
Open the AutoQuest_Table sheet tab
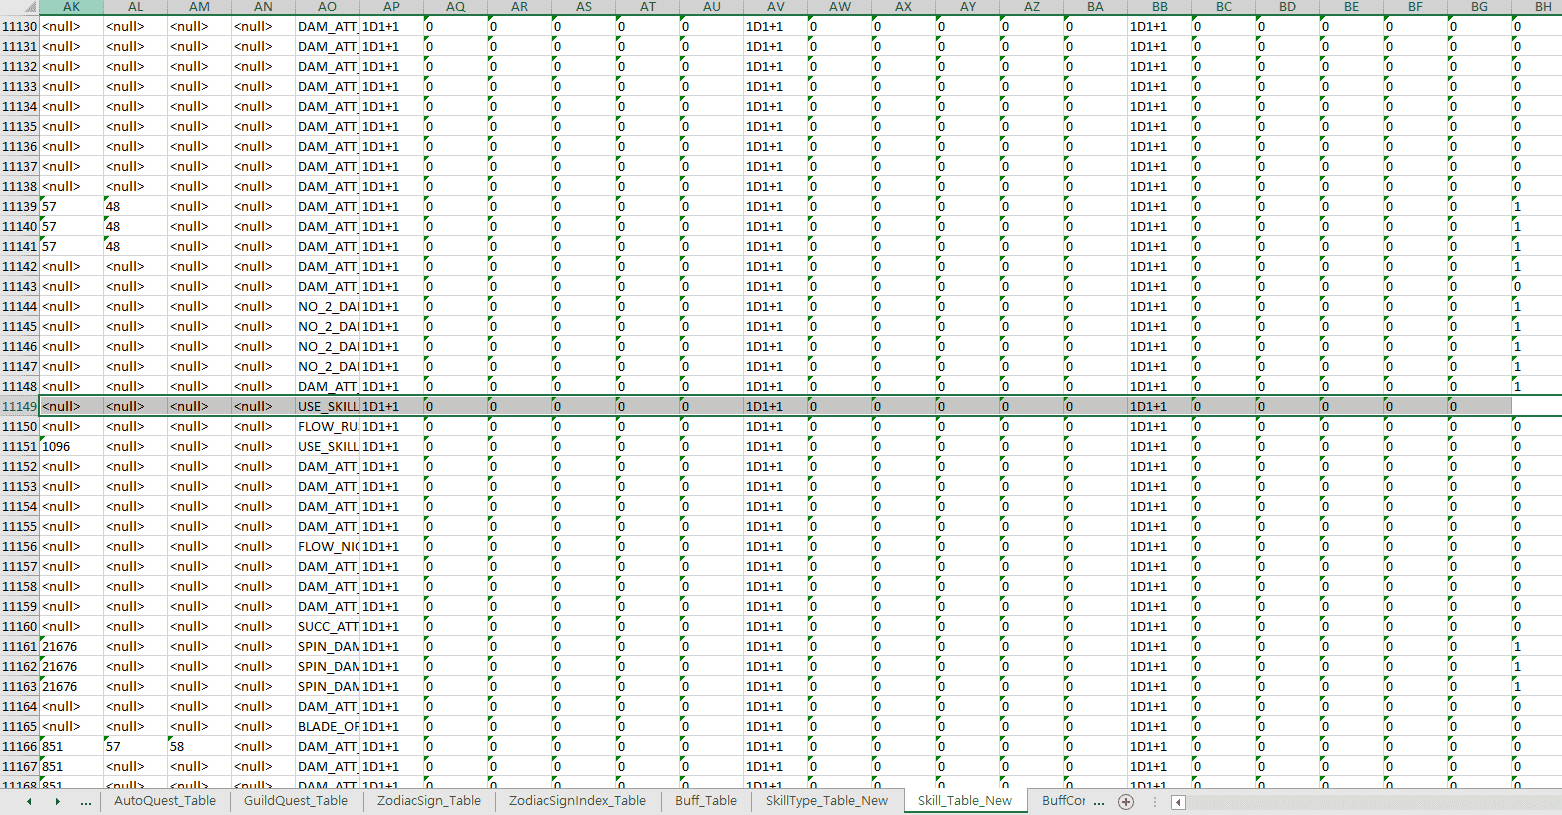tap(165, 801)
